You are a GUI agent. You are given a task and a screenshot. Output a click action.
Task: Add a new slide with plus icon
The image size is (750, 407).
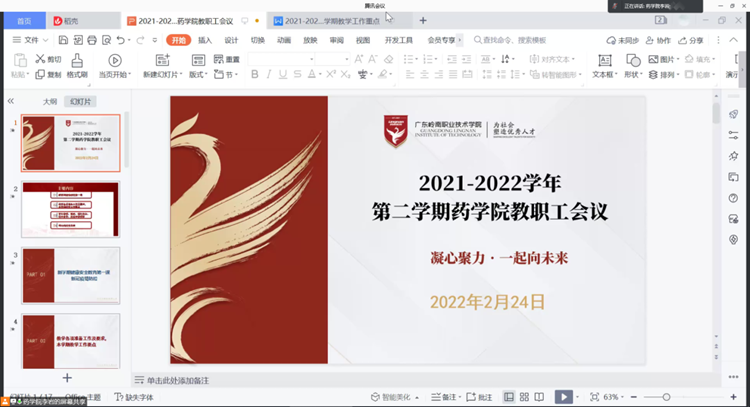[67, 378]
